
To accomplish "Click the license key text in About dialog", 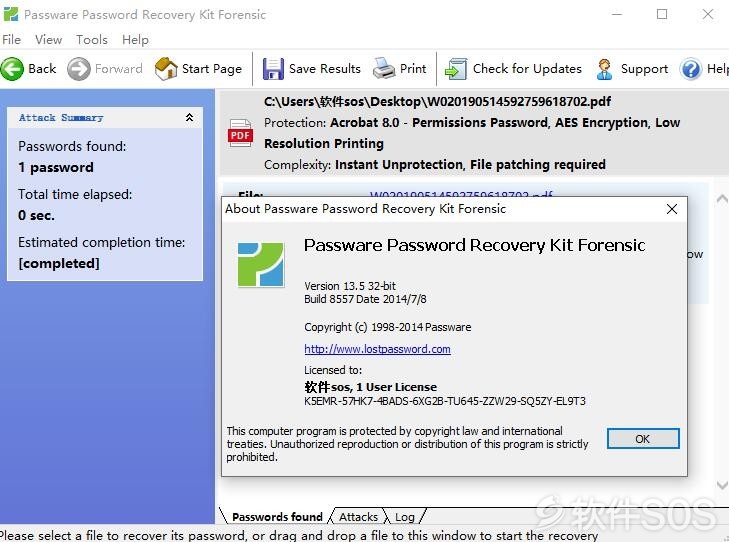I will tap(445, 401).
